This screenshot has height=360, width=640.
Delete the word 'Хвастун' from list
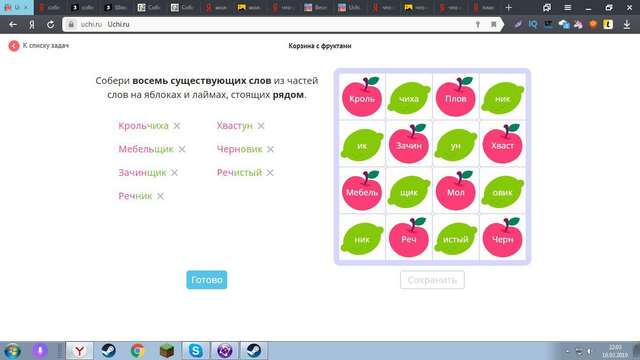(261, 126)
